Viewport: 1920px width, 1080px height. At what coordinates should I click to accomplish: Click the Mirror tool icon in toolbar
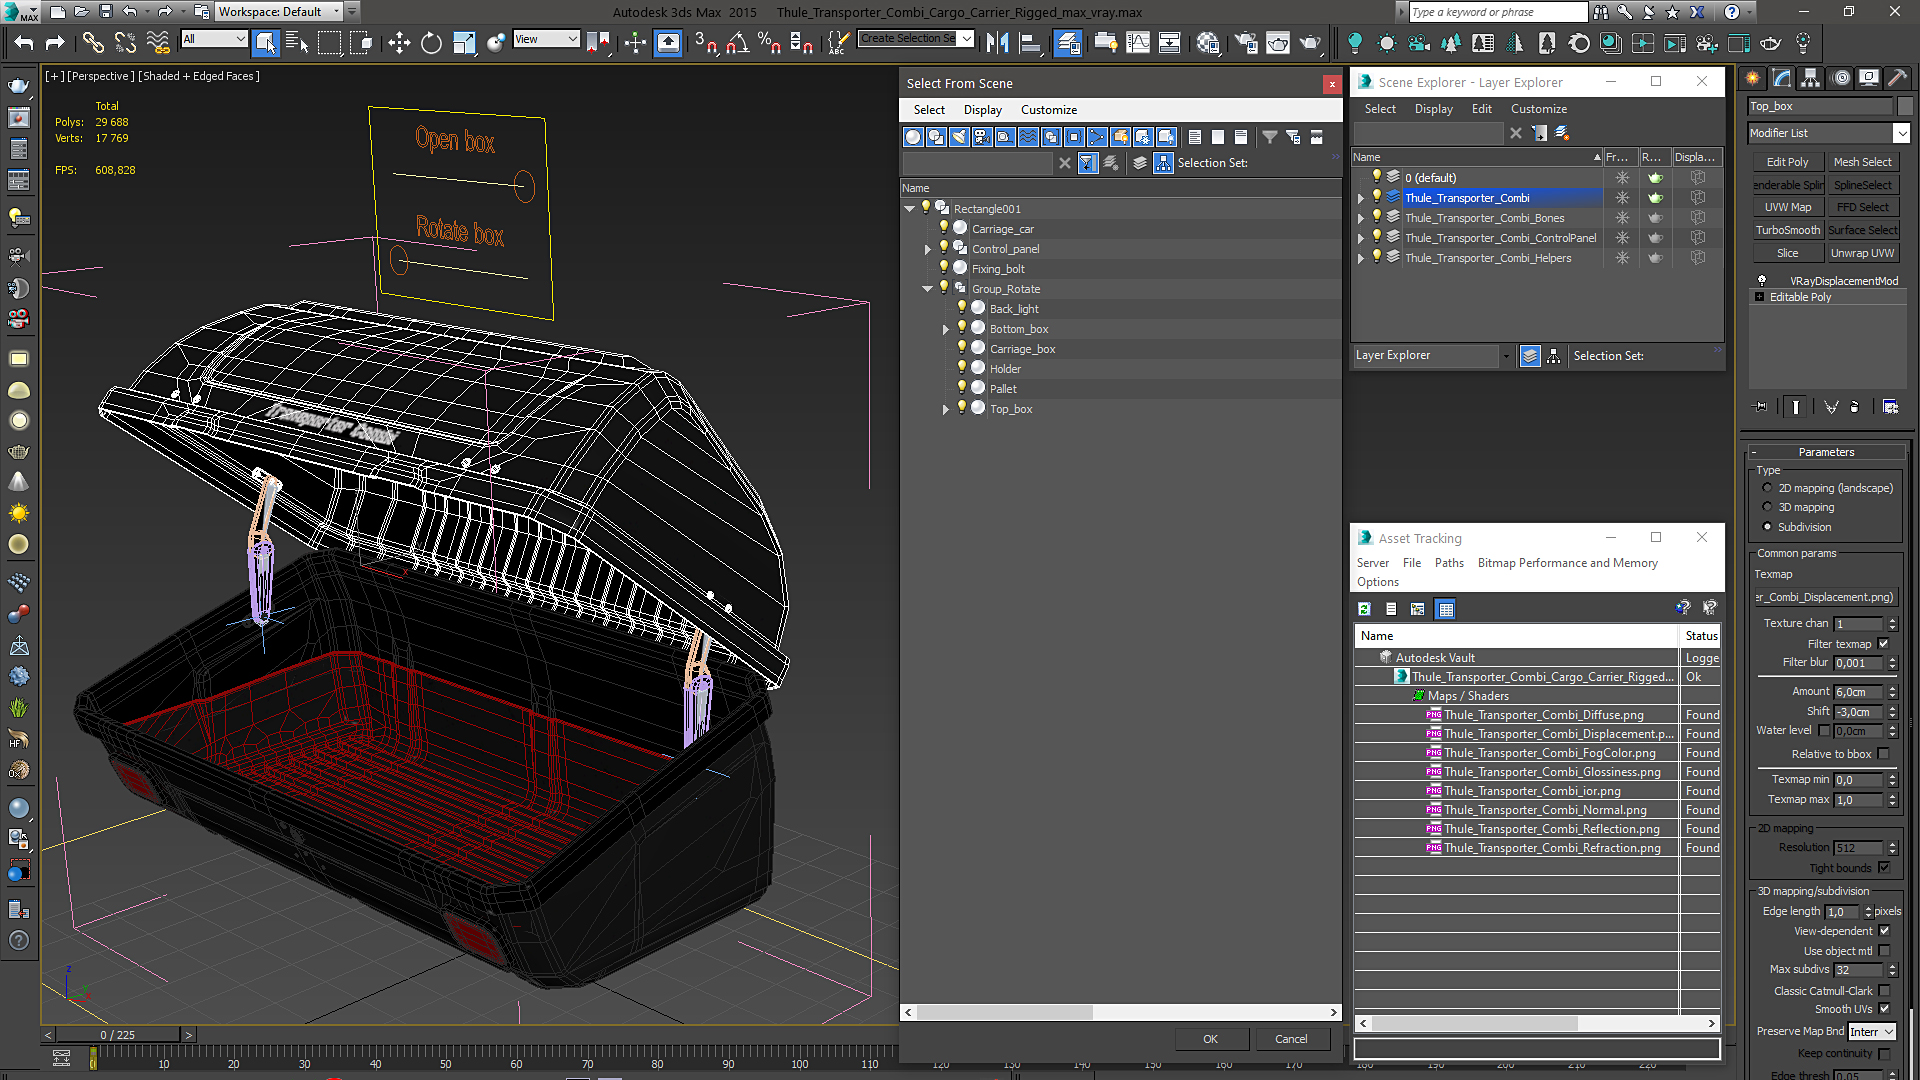996,44
